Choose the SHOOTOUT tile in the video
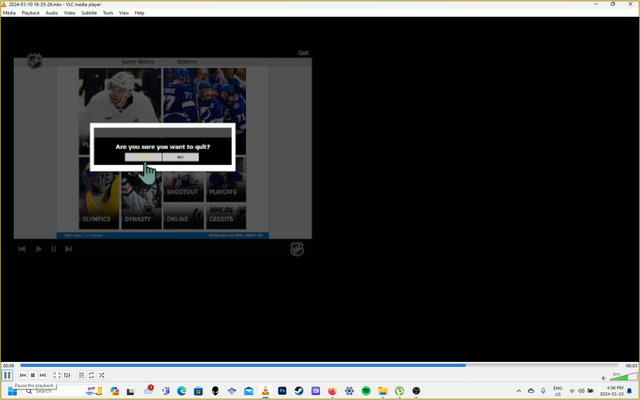 [x=184, y=186]
